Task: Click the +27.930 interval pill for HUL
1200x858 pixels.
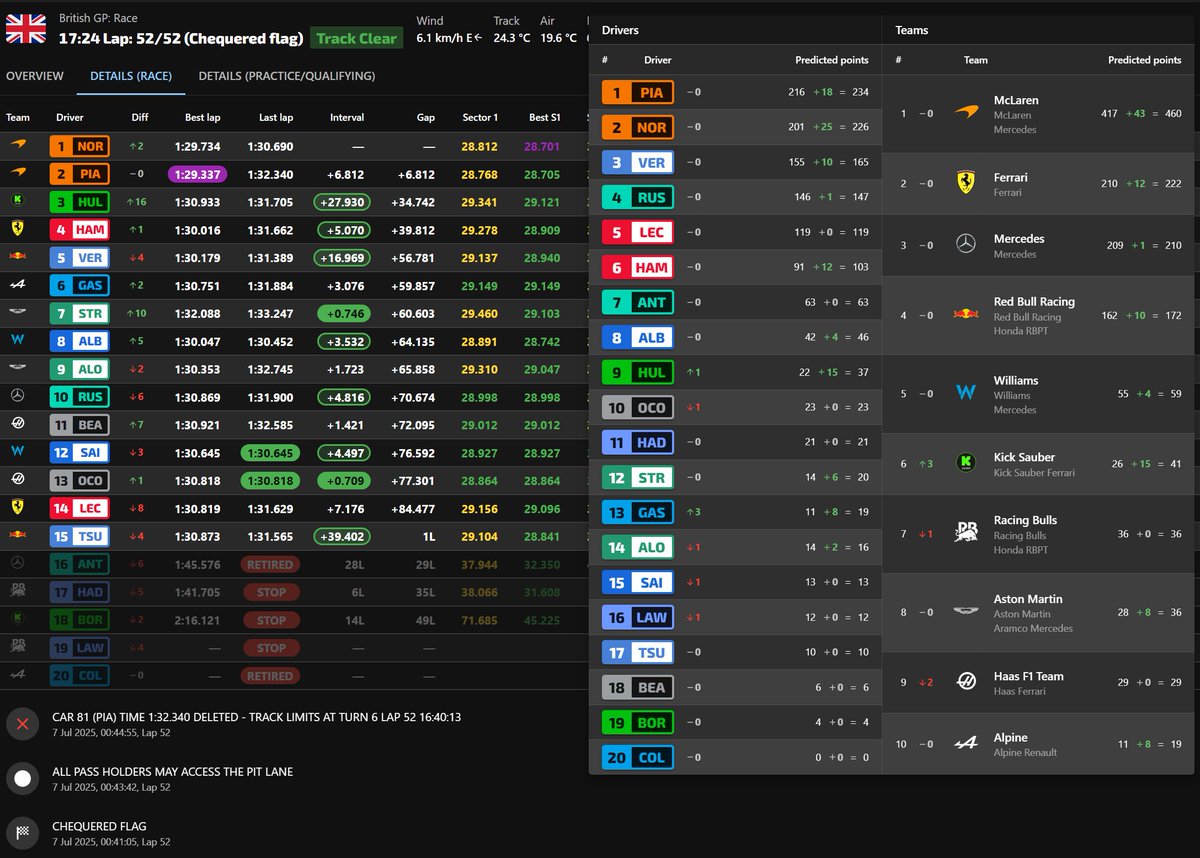Action: pos(340,203)
